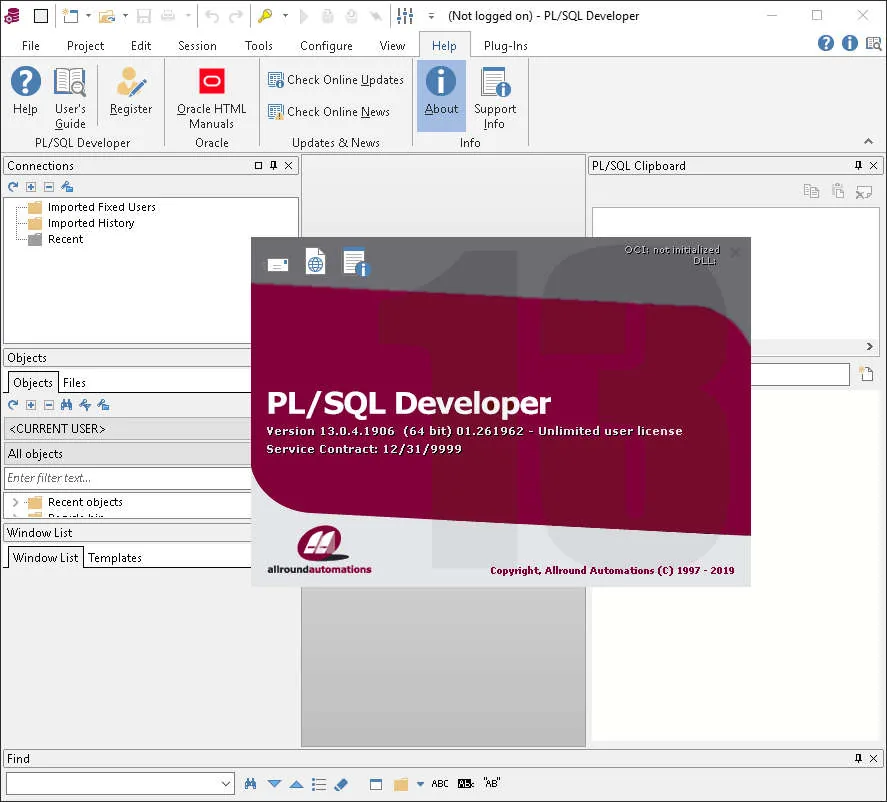Switch to the Templates tab

115,558
